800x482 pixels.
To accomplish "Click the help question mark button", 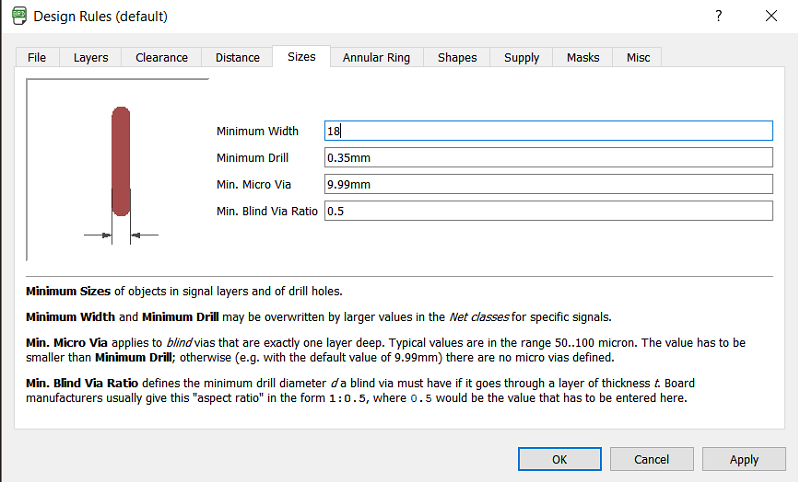I will click(x=718, y=16).
